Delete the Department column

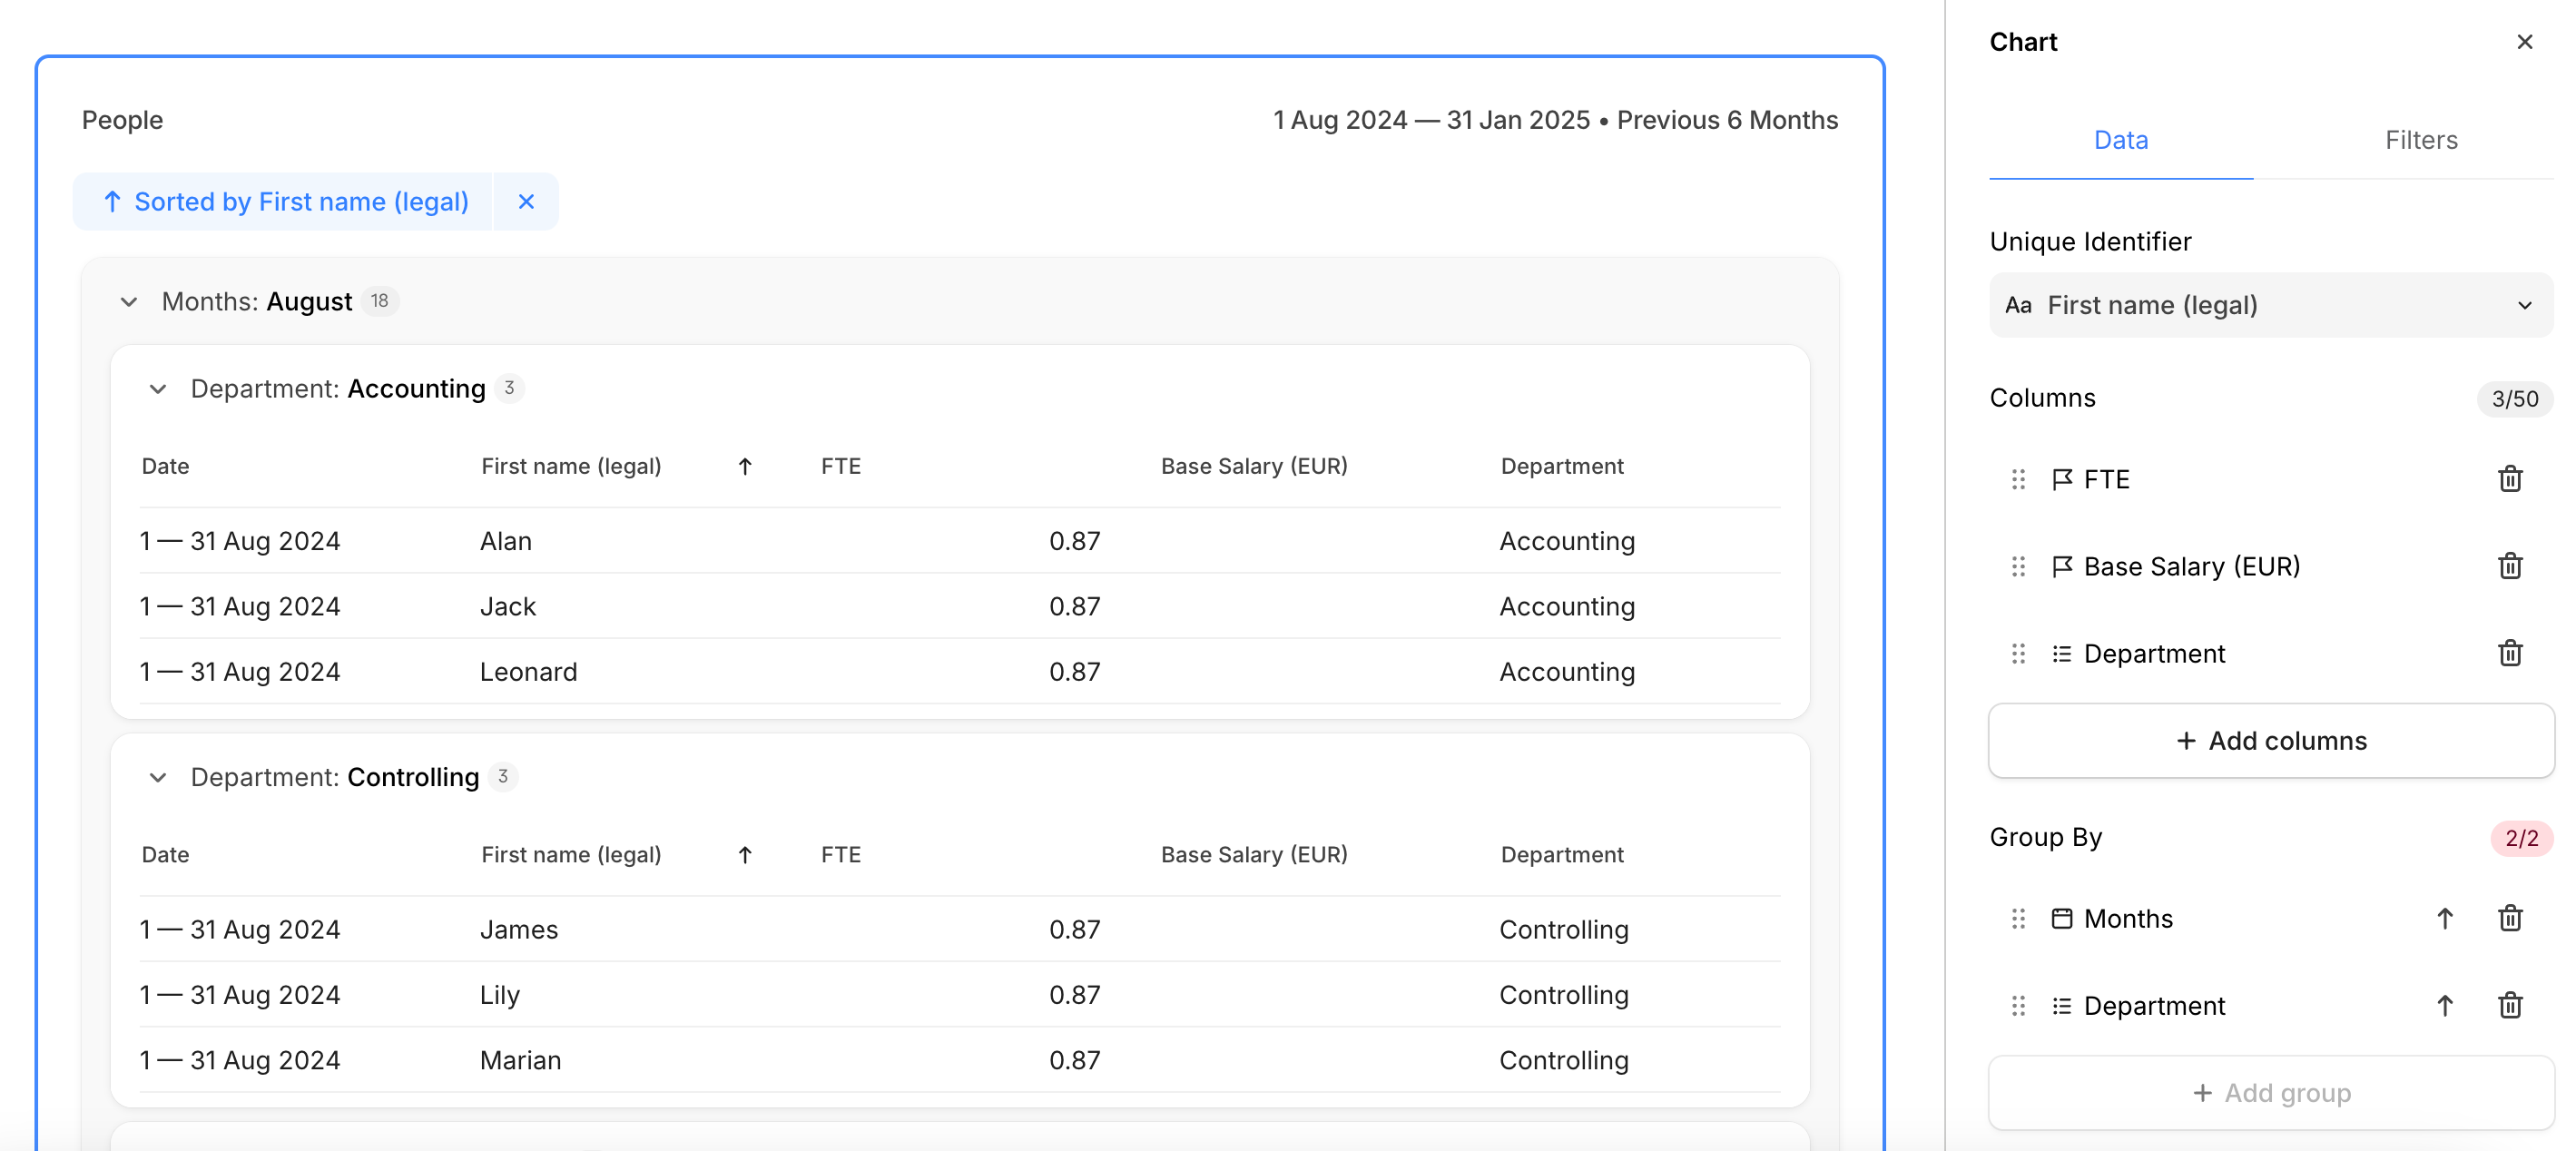[x=2509, y=653]
